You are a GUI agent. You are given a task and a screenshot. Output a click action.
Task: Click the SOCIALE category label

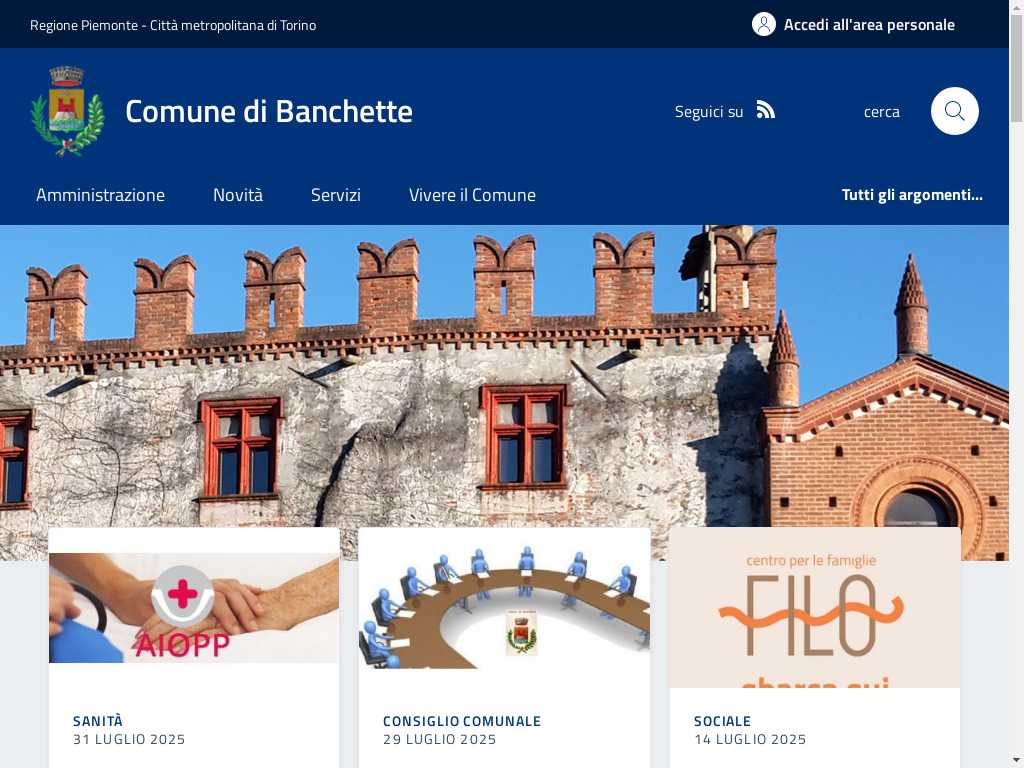pos(722,721)
